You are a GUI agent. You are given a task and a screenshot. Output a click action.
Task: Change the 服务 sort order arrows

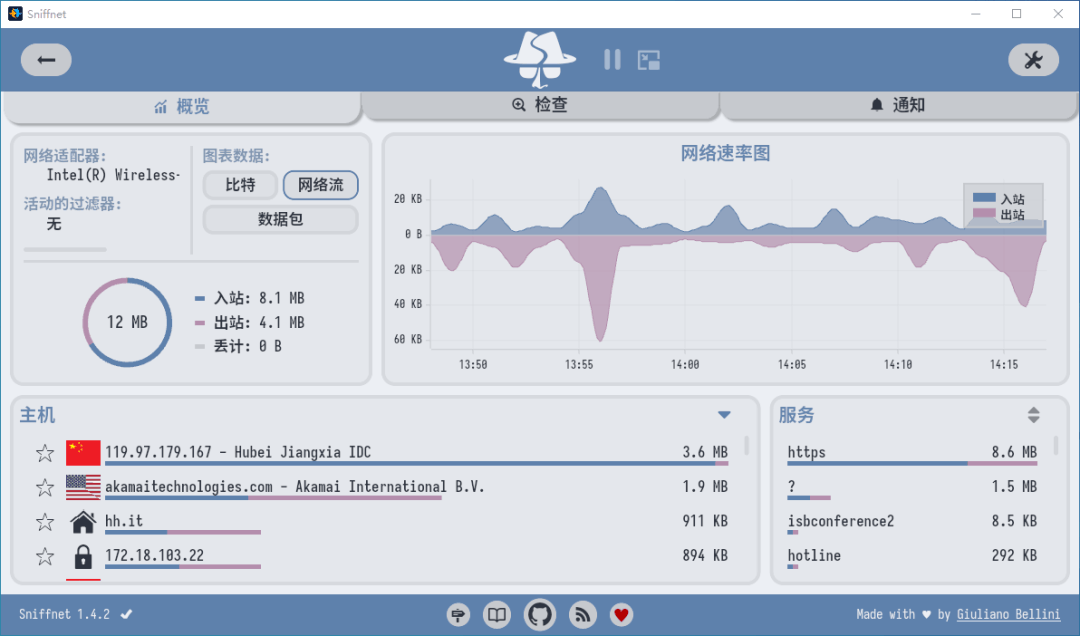click(x=1033, y=415)
